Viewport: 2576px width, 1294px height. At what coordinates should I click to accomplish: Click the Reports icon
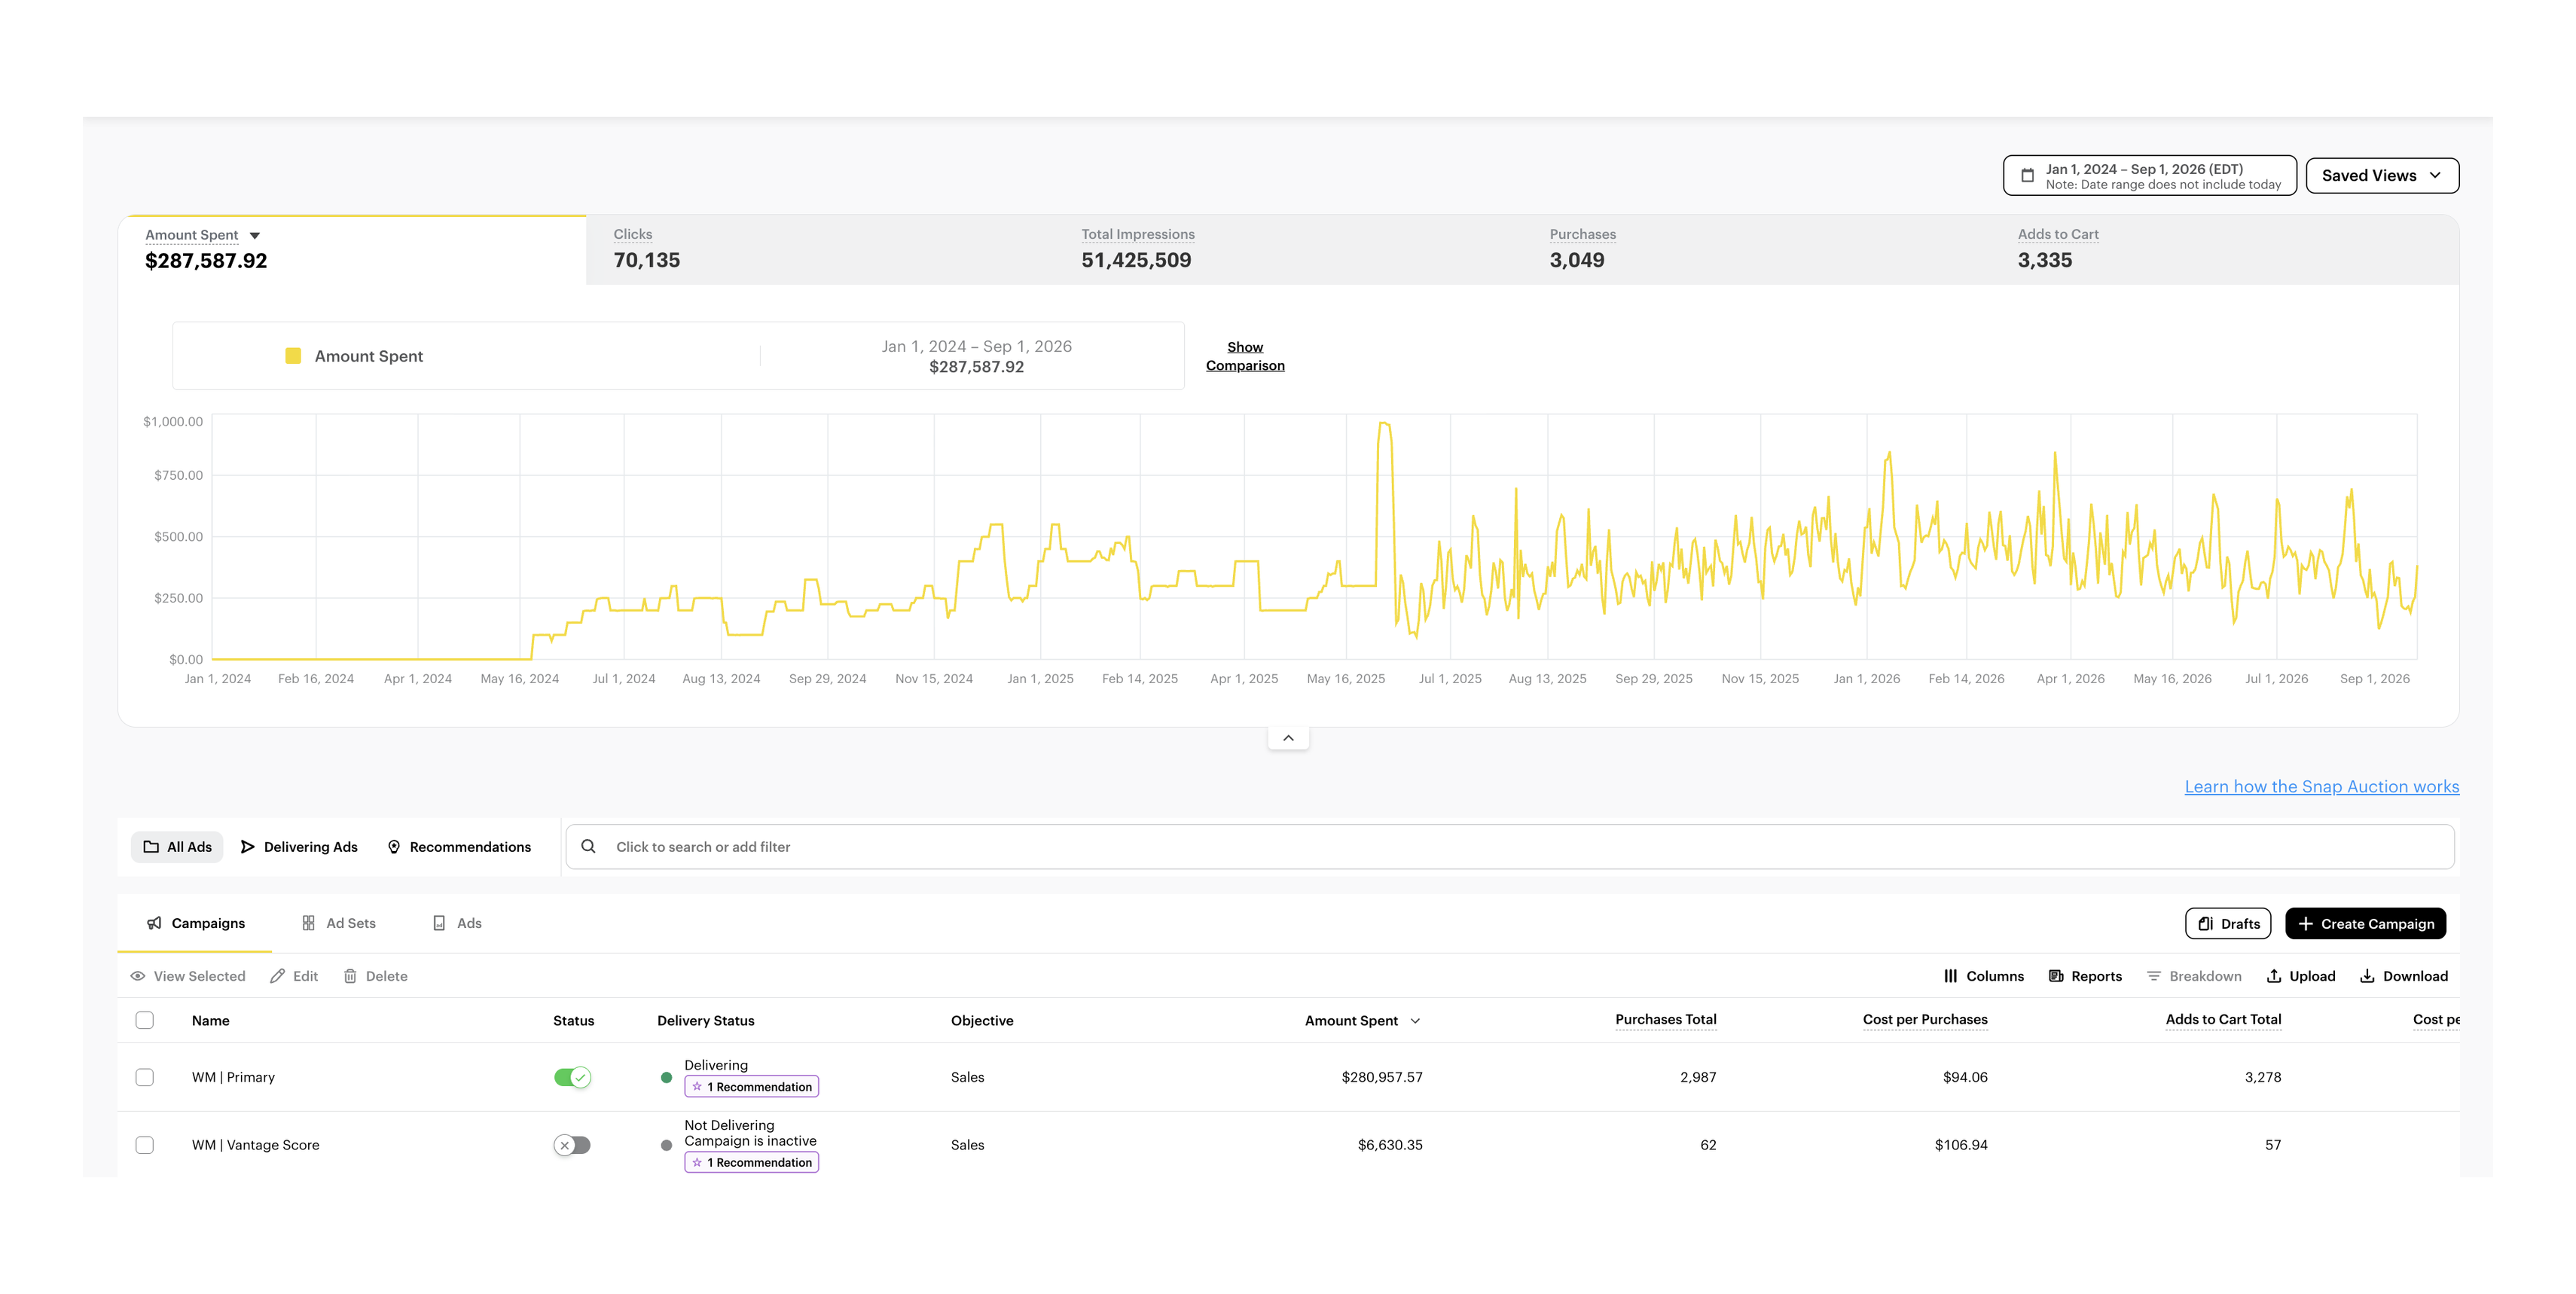tap(2056, 976)
